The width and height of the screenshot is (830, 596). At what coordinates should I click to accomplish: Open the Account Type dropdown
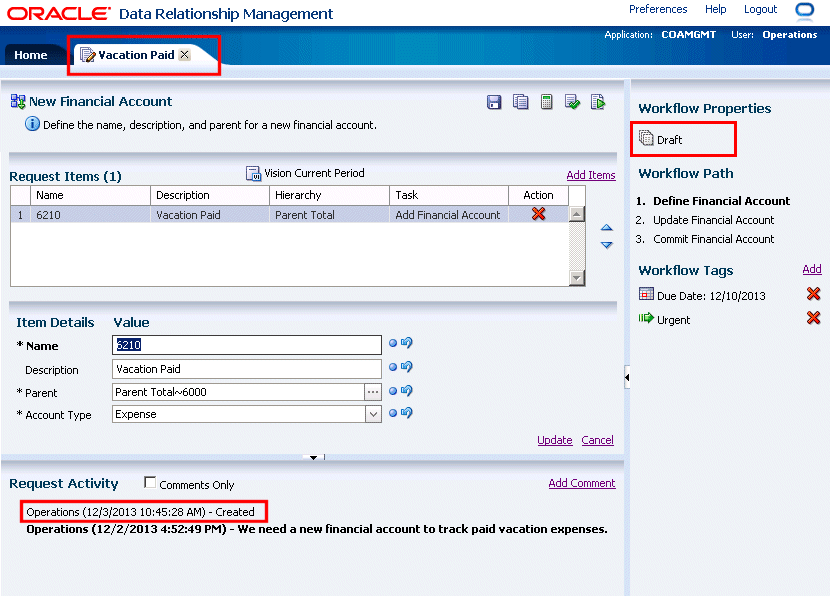[x=373, y=414]
